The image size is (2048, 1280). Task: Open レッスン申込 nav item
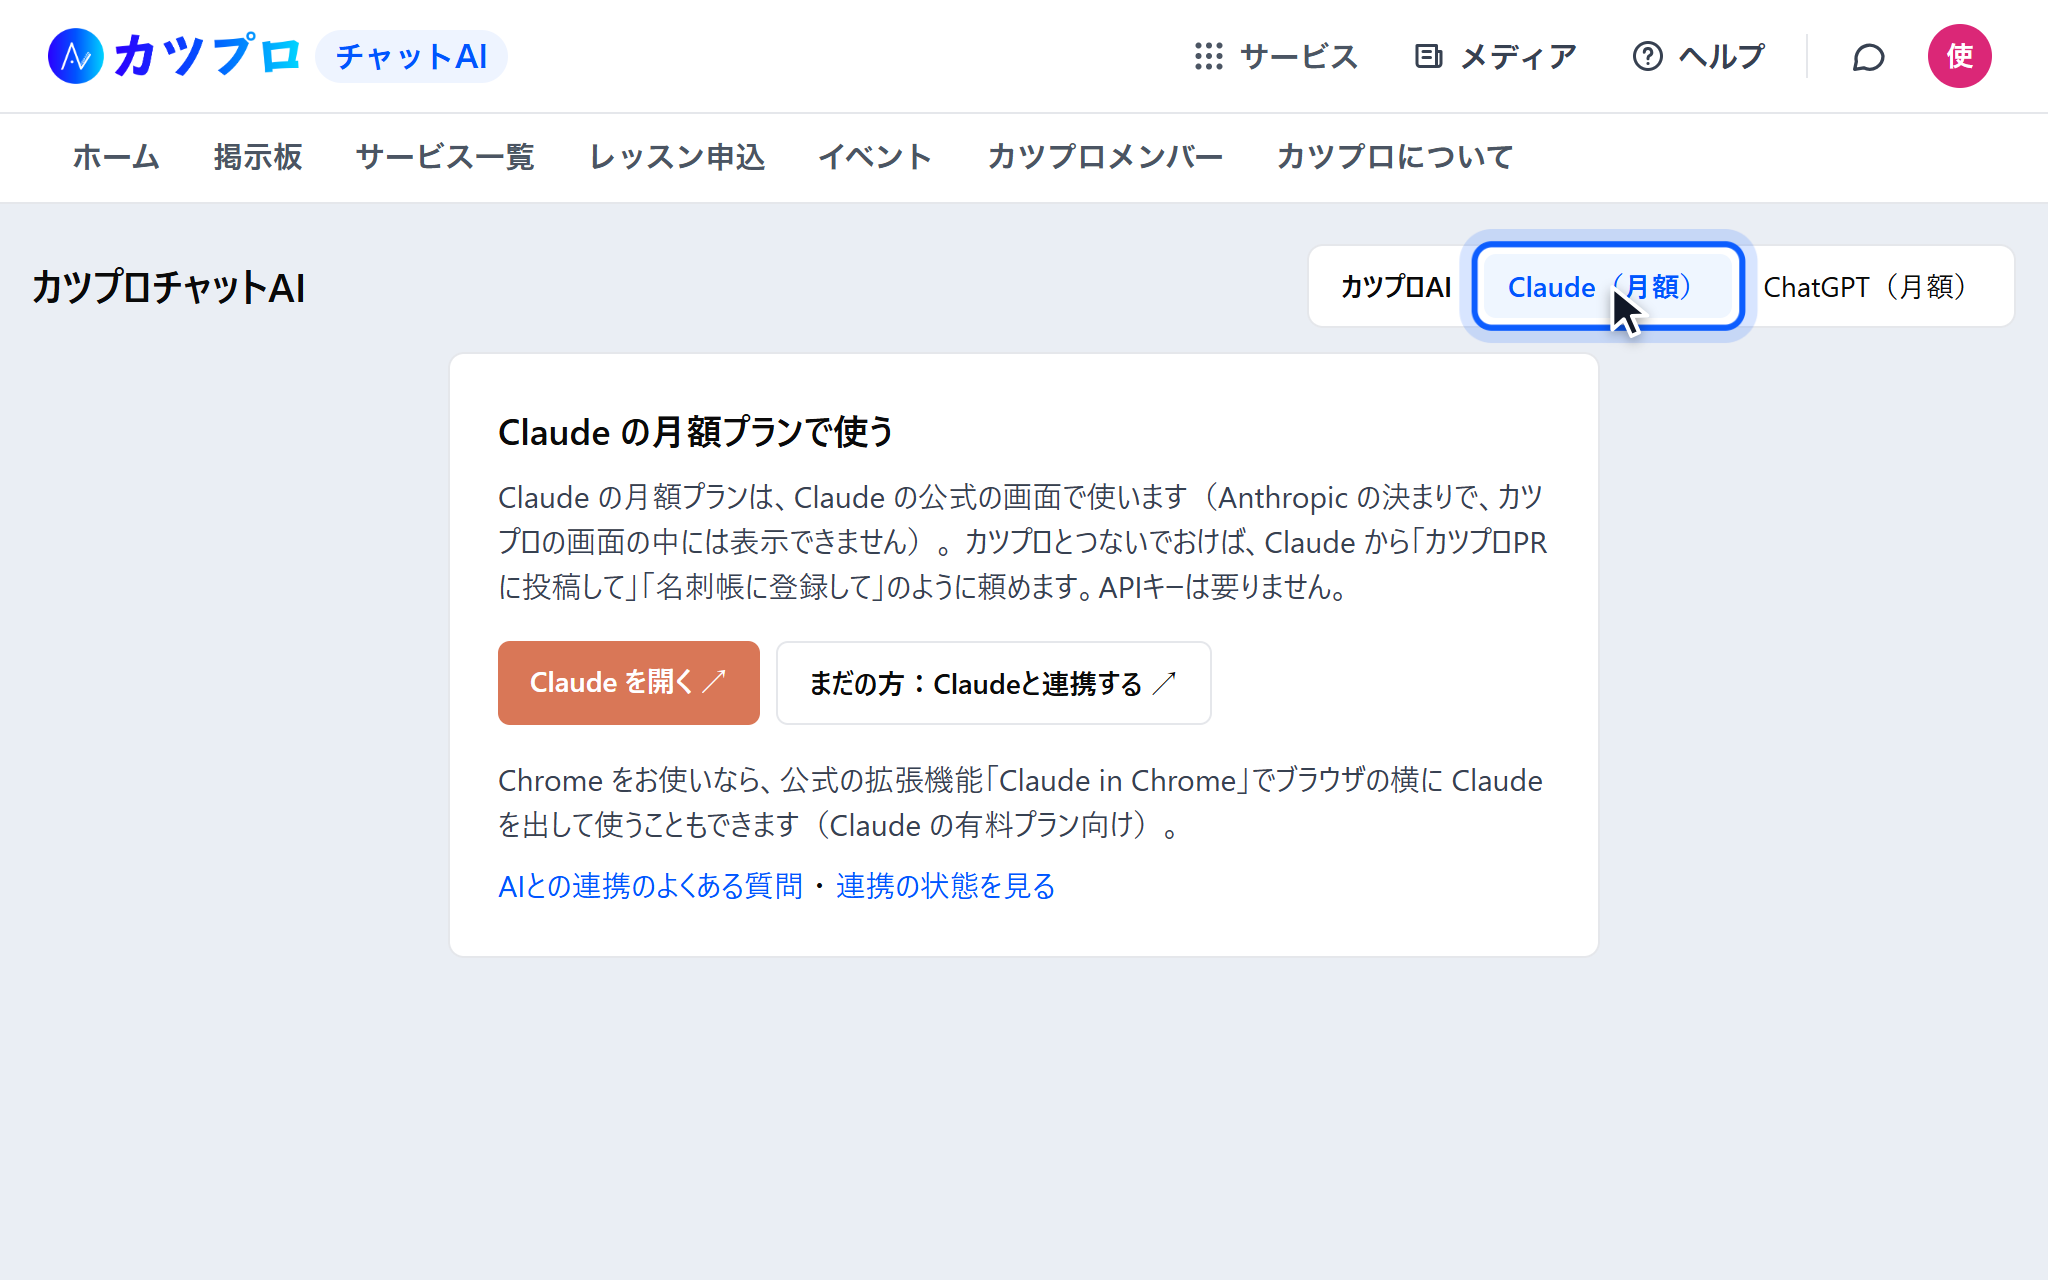click(677, 157)
